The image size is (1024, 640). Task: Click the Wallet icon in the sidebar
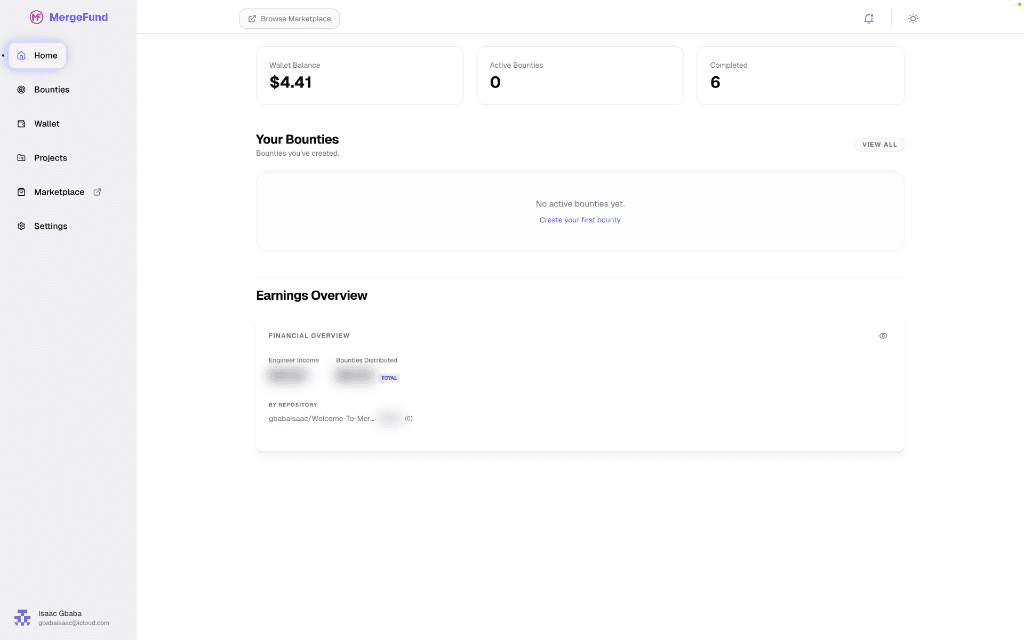tap(21, 123)
